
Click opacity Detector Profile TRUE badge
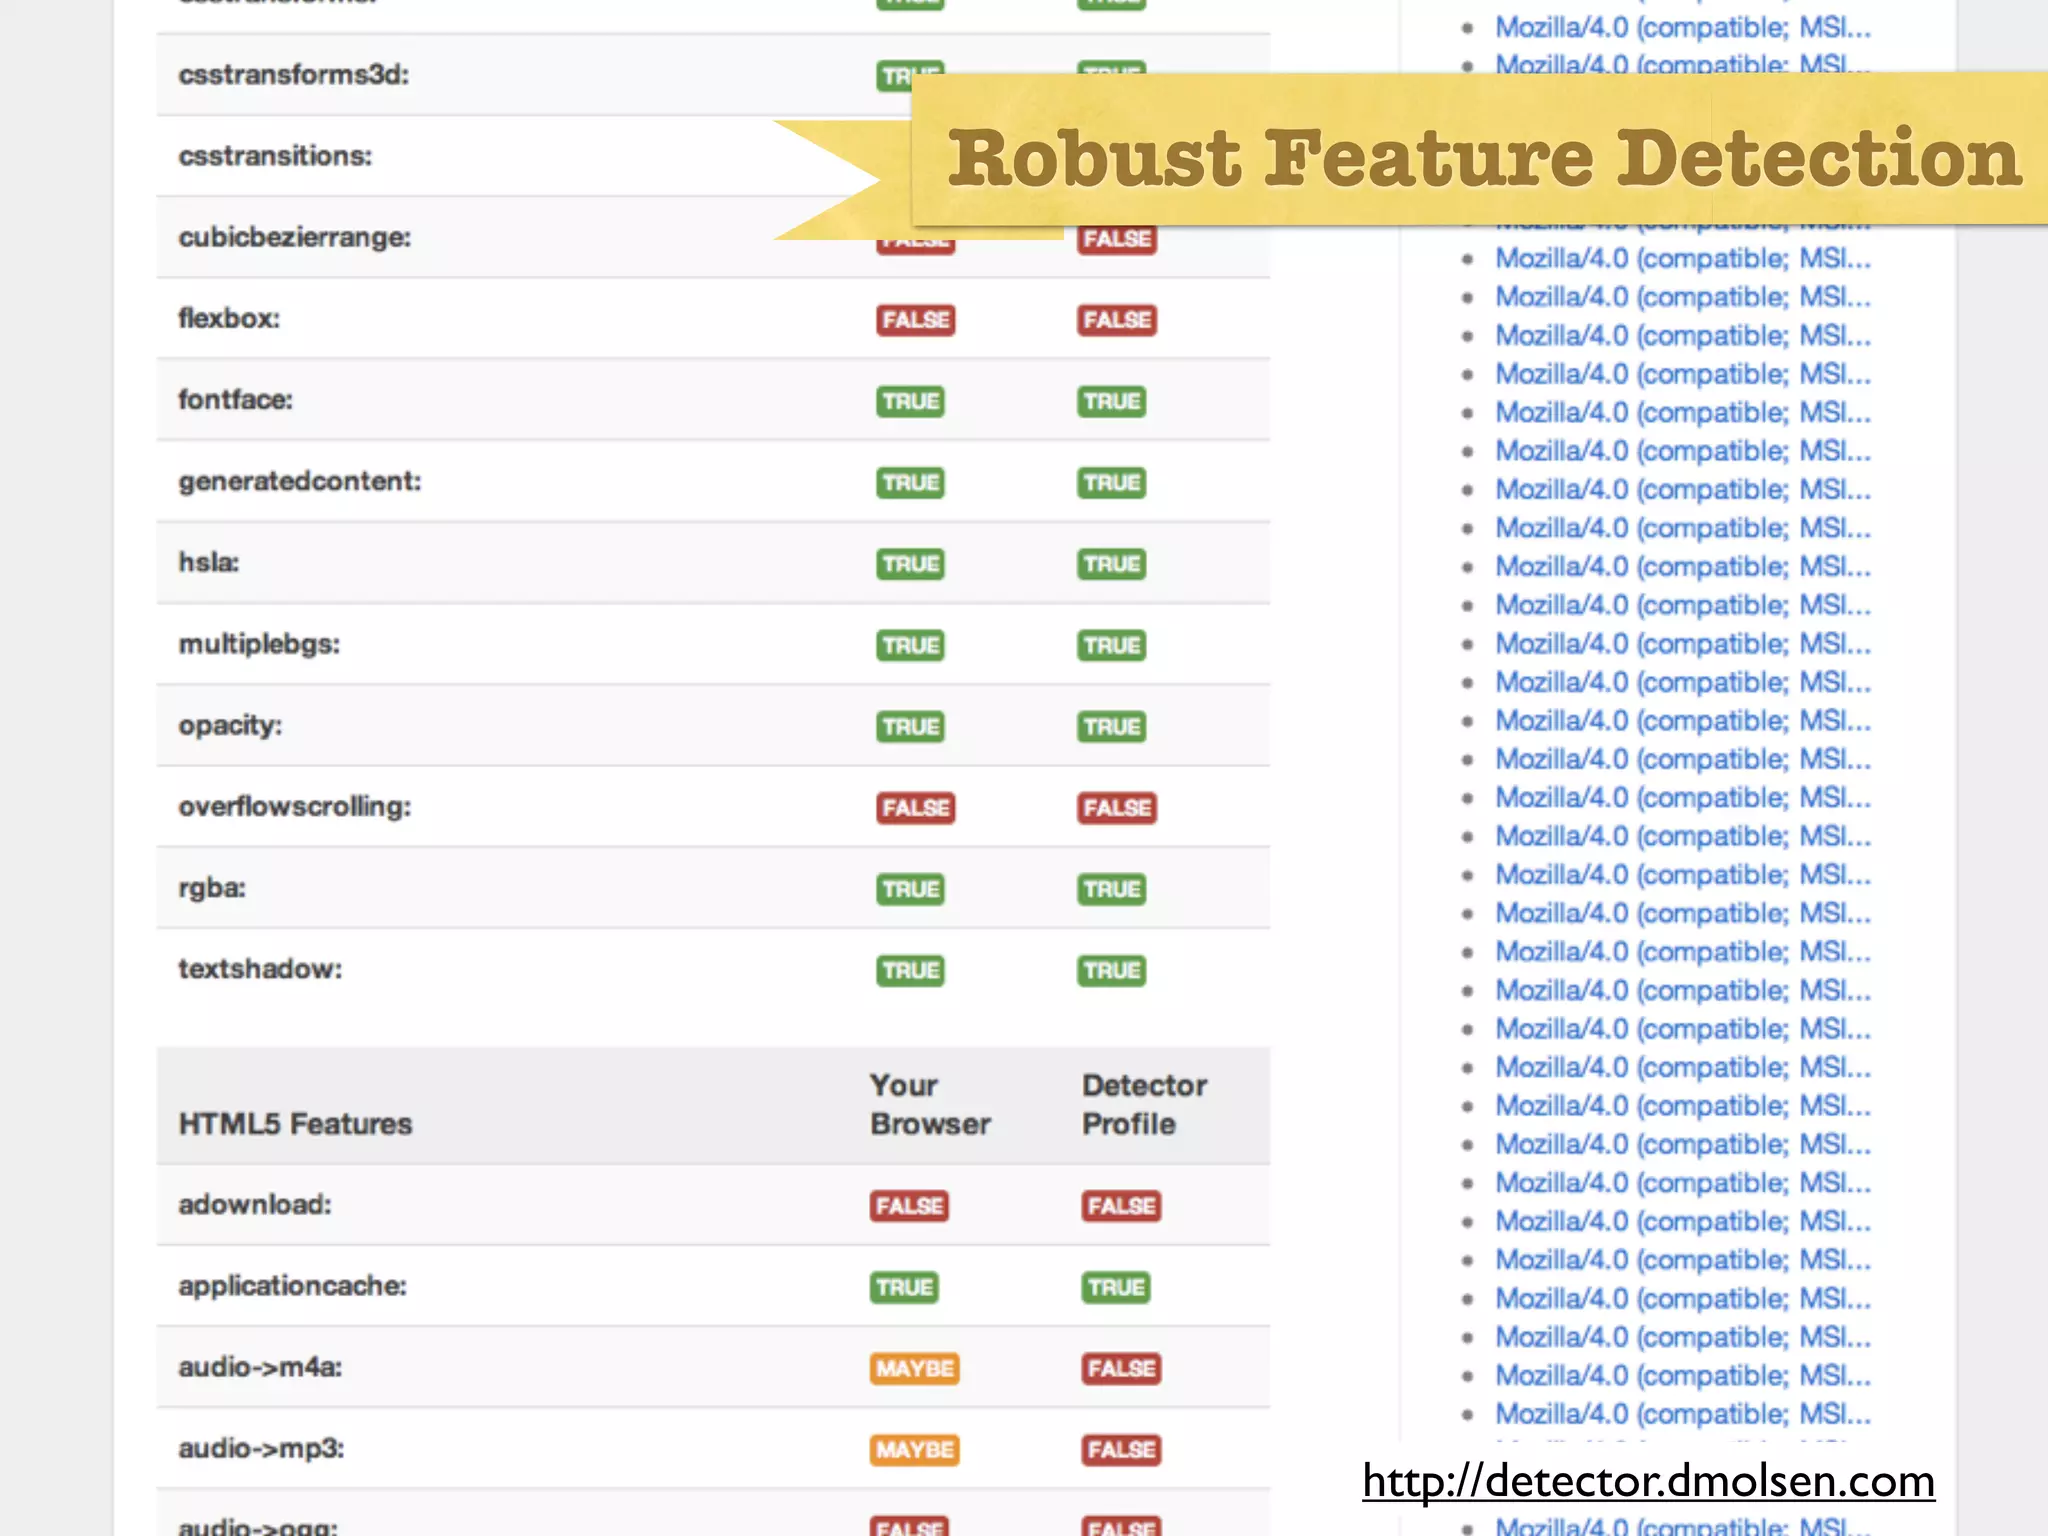coord(1112,727)
